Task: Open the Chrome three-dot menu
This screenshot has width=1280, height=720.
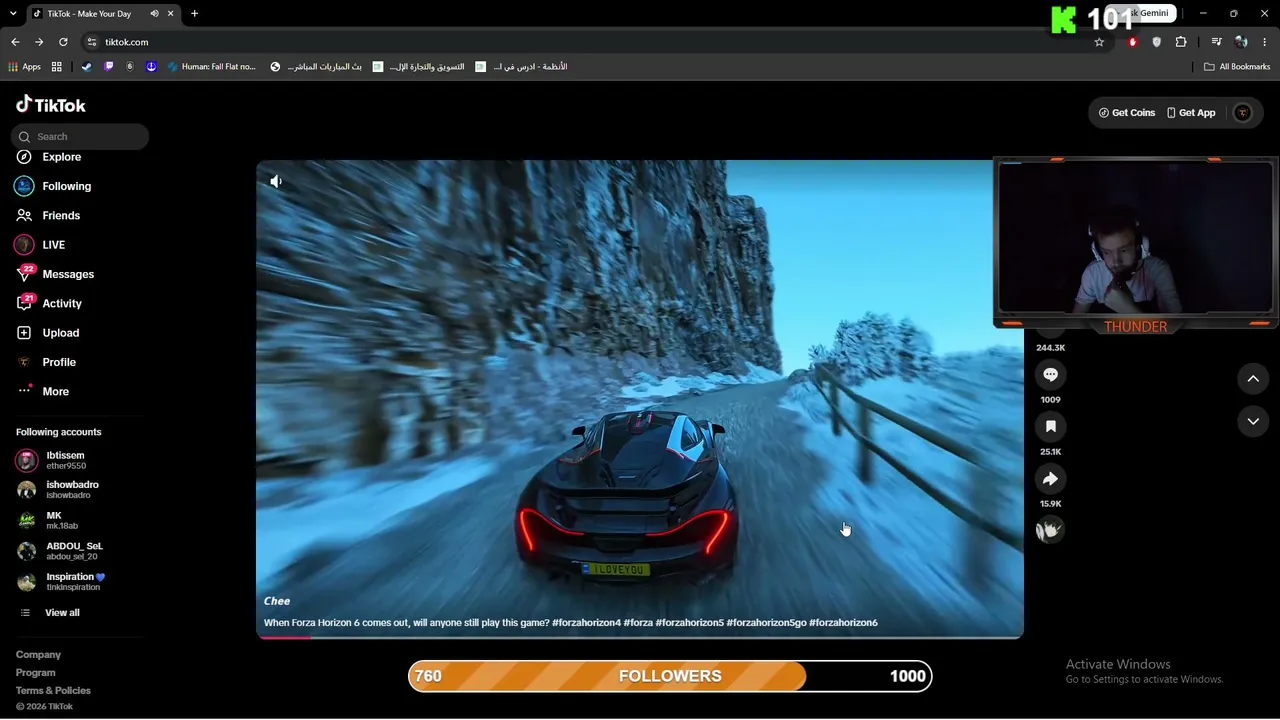Action: pos(1265,42)
